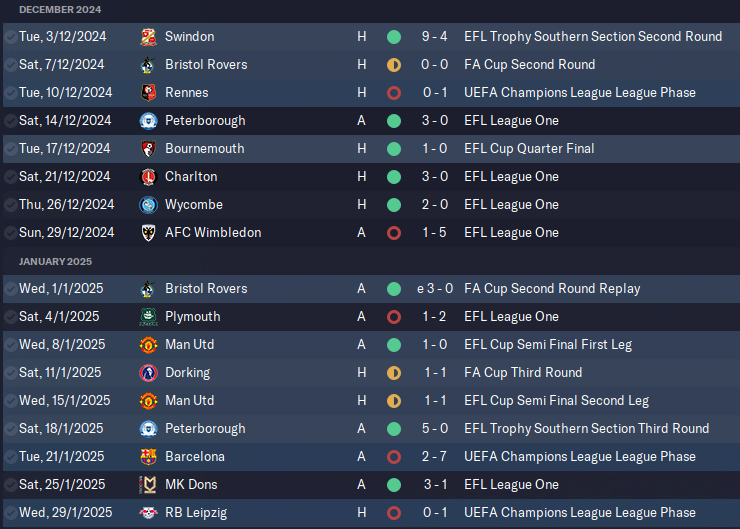The image size is (740, 529).
Task: Click the Swindon club badge
Action: (x=148, y=37)
